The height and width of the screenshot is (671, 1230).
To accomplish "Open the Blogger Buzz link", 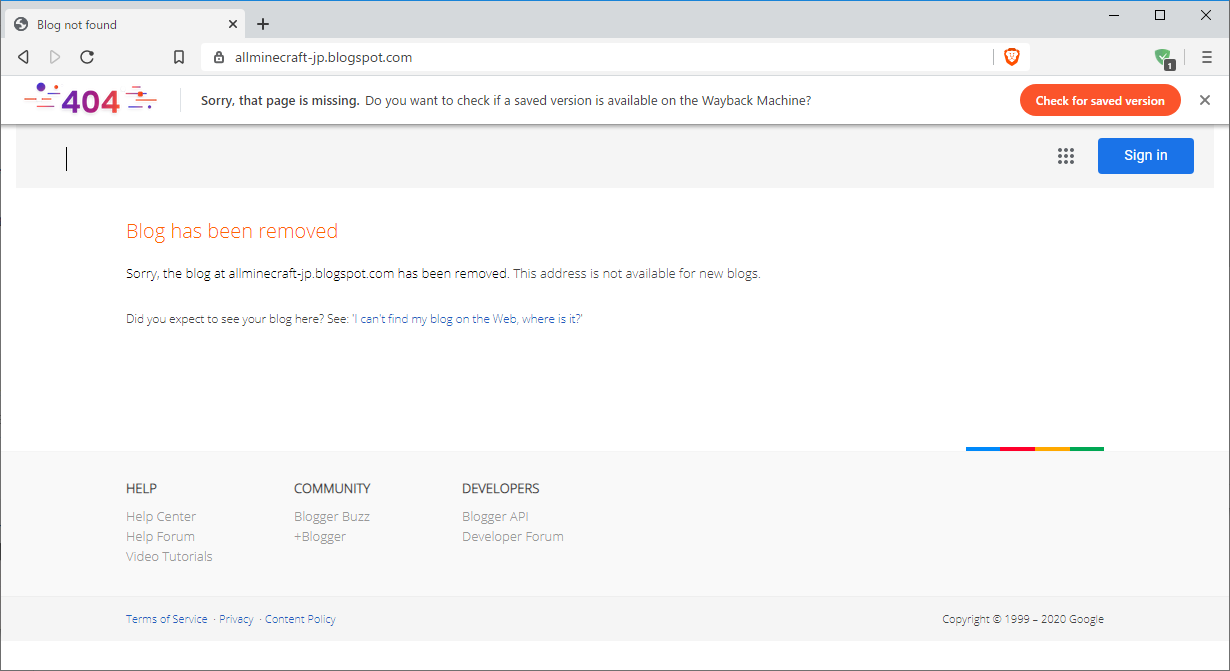I will point(332,516).
